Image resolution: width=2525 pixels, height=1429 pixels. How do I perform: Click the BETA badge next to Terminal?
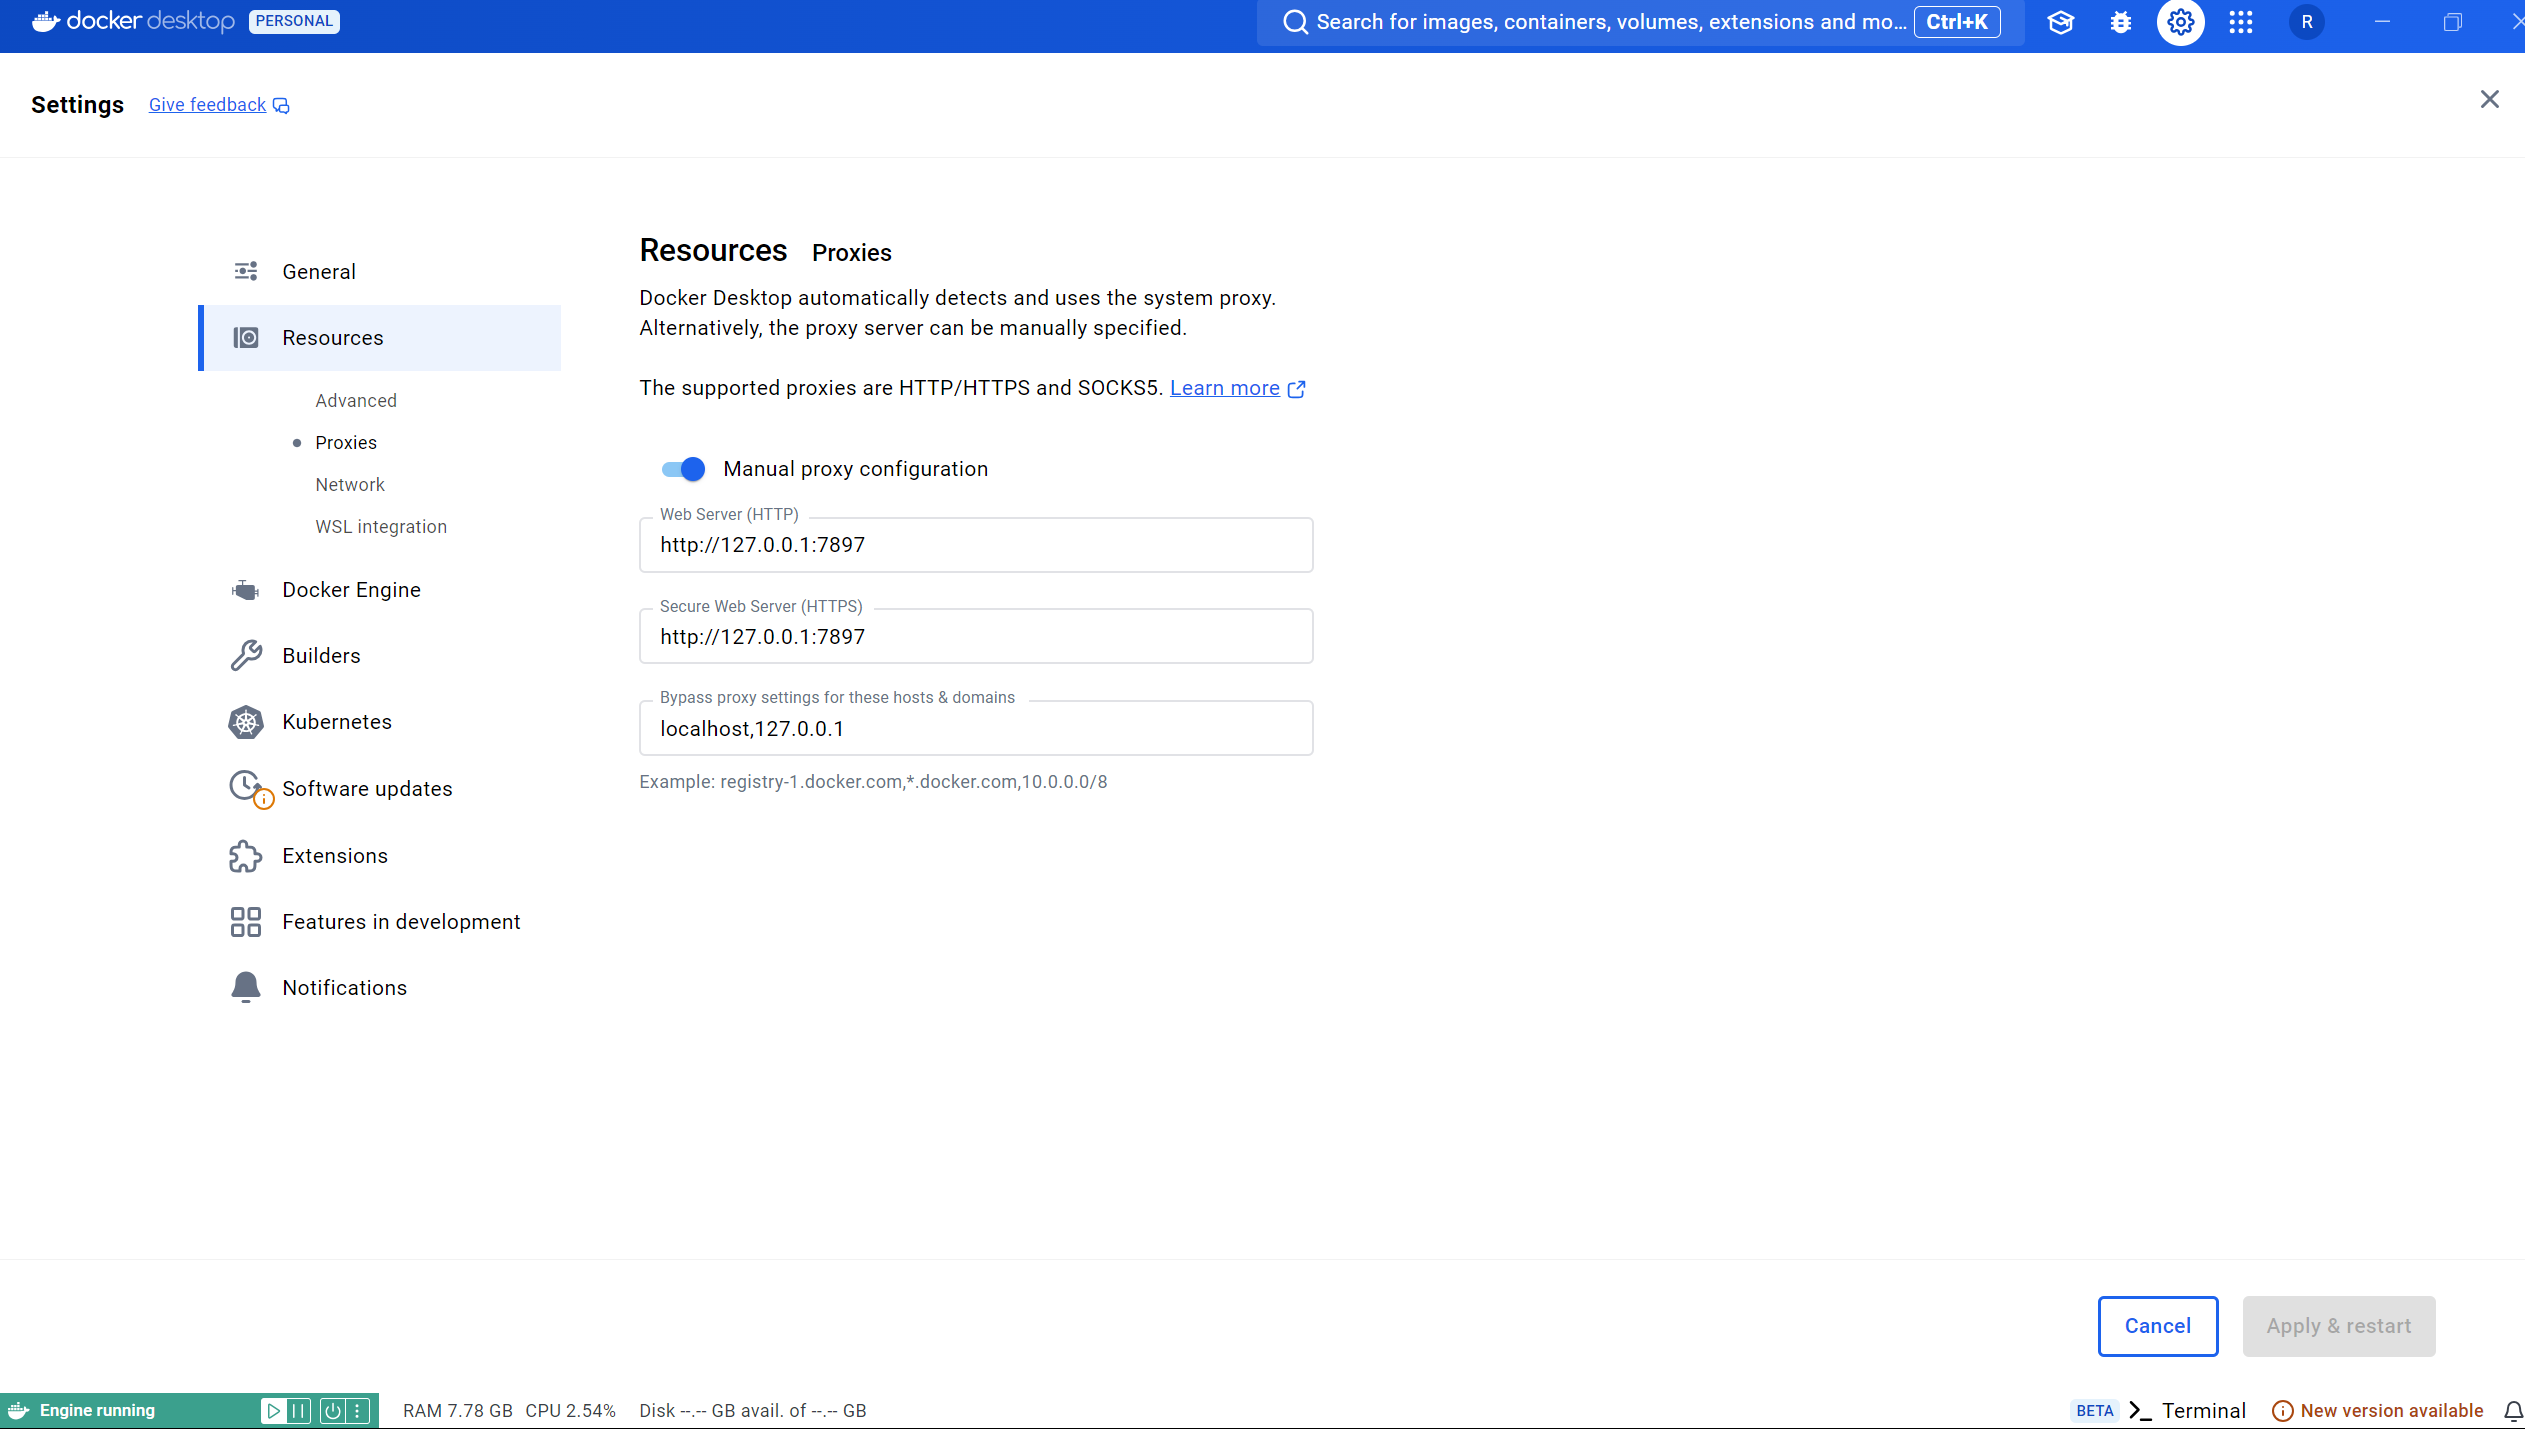(2094, 1411)
